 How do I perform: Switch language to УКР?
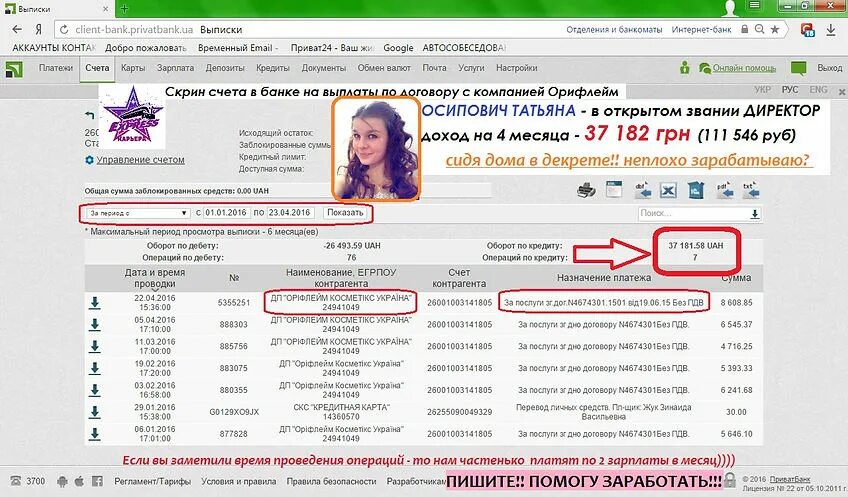763,90
